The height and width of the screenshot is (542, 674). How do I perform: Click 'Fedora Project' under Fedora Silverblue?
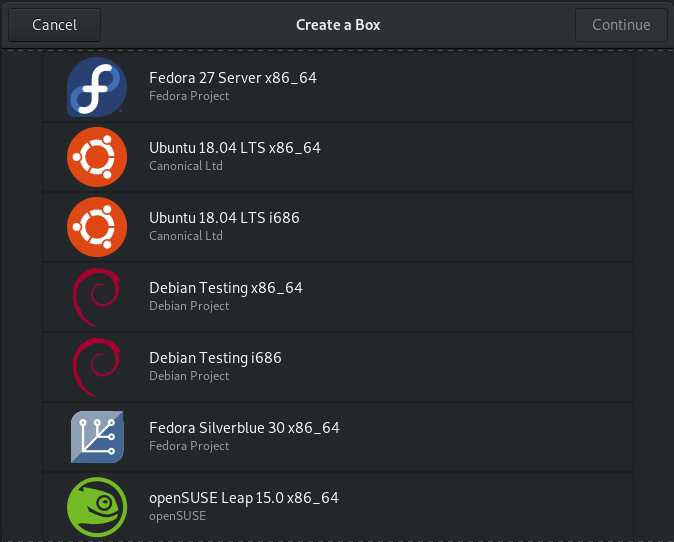click(x=189, y=446)
